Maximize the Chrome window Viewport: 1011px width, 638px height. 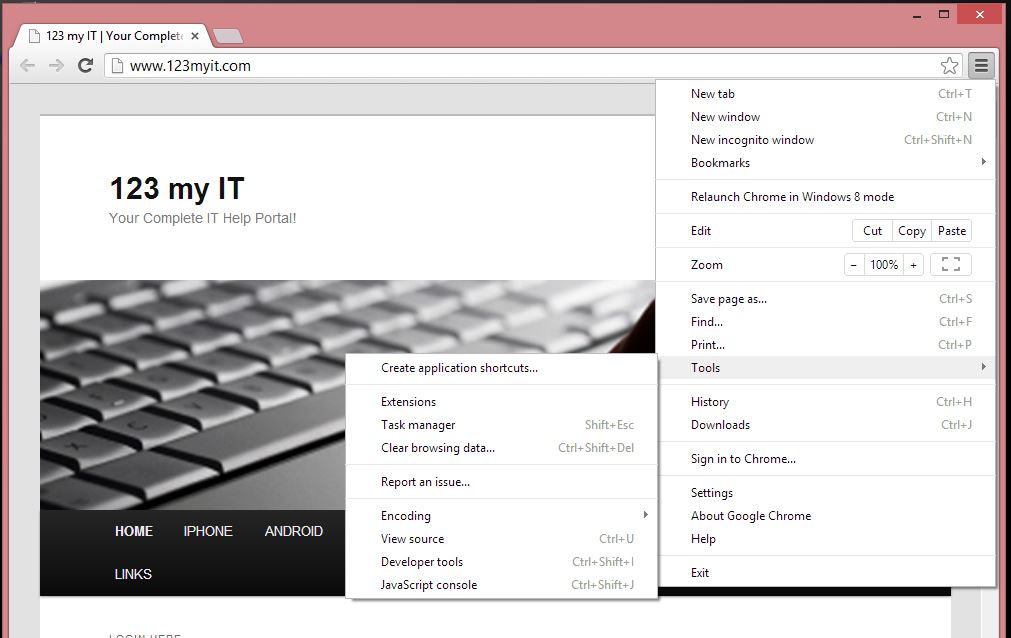pyautogui.click(x=944, y=14)
